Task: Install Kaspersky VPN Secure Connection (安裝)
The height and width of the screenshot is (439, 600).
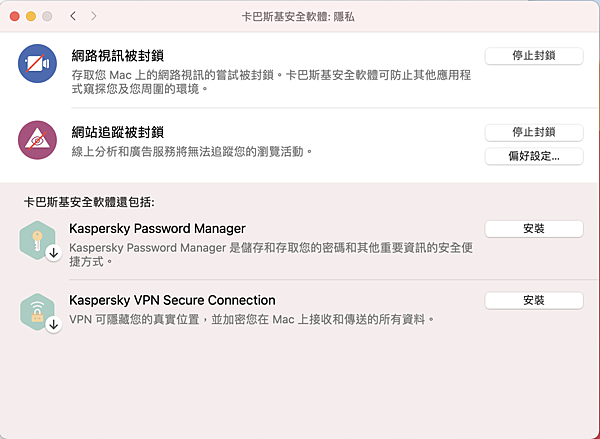Action: (x=533, y=300)
